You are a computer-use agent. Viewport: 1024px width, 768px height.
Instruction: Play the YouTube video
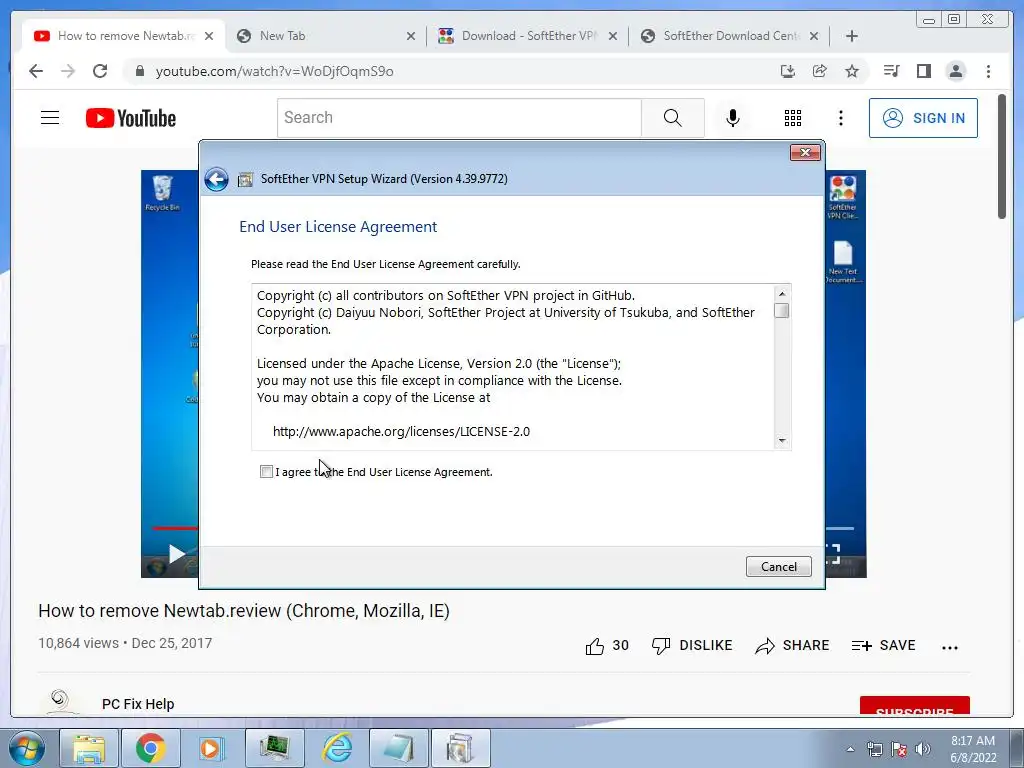tap(177, 554)
